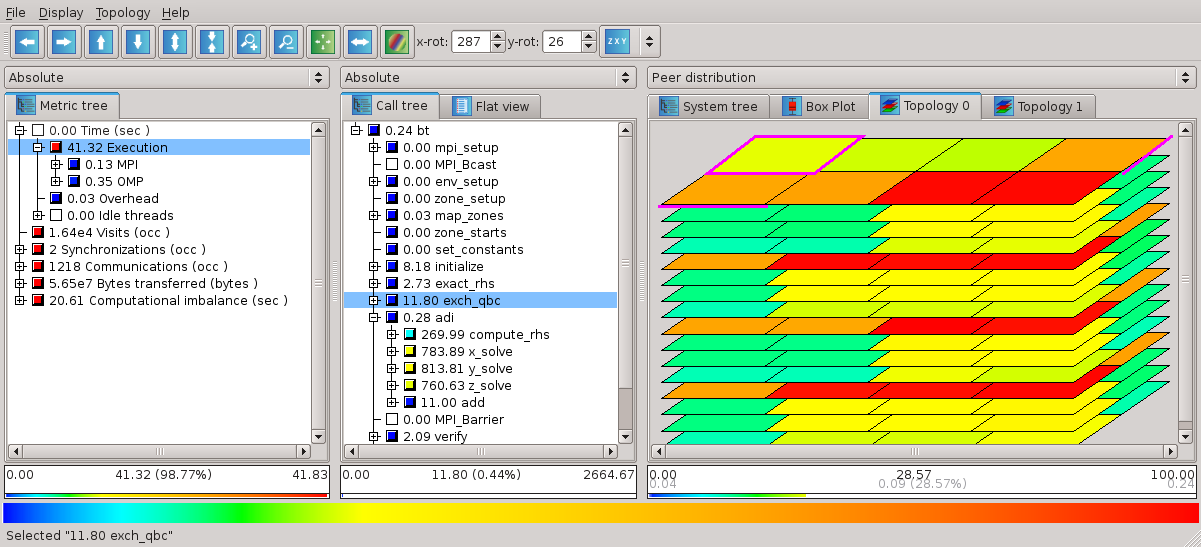Open the Peer distribution dropdown
This screenshot has width=1201, height=547.
coord(922,77)
